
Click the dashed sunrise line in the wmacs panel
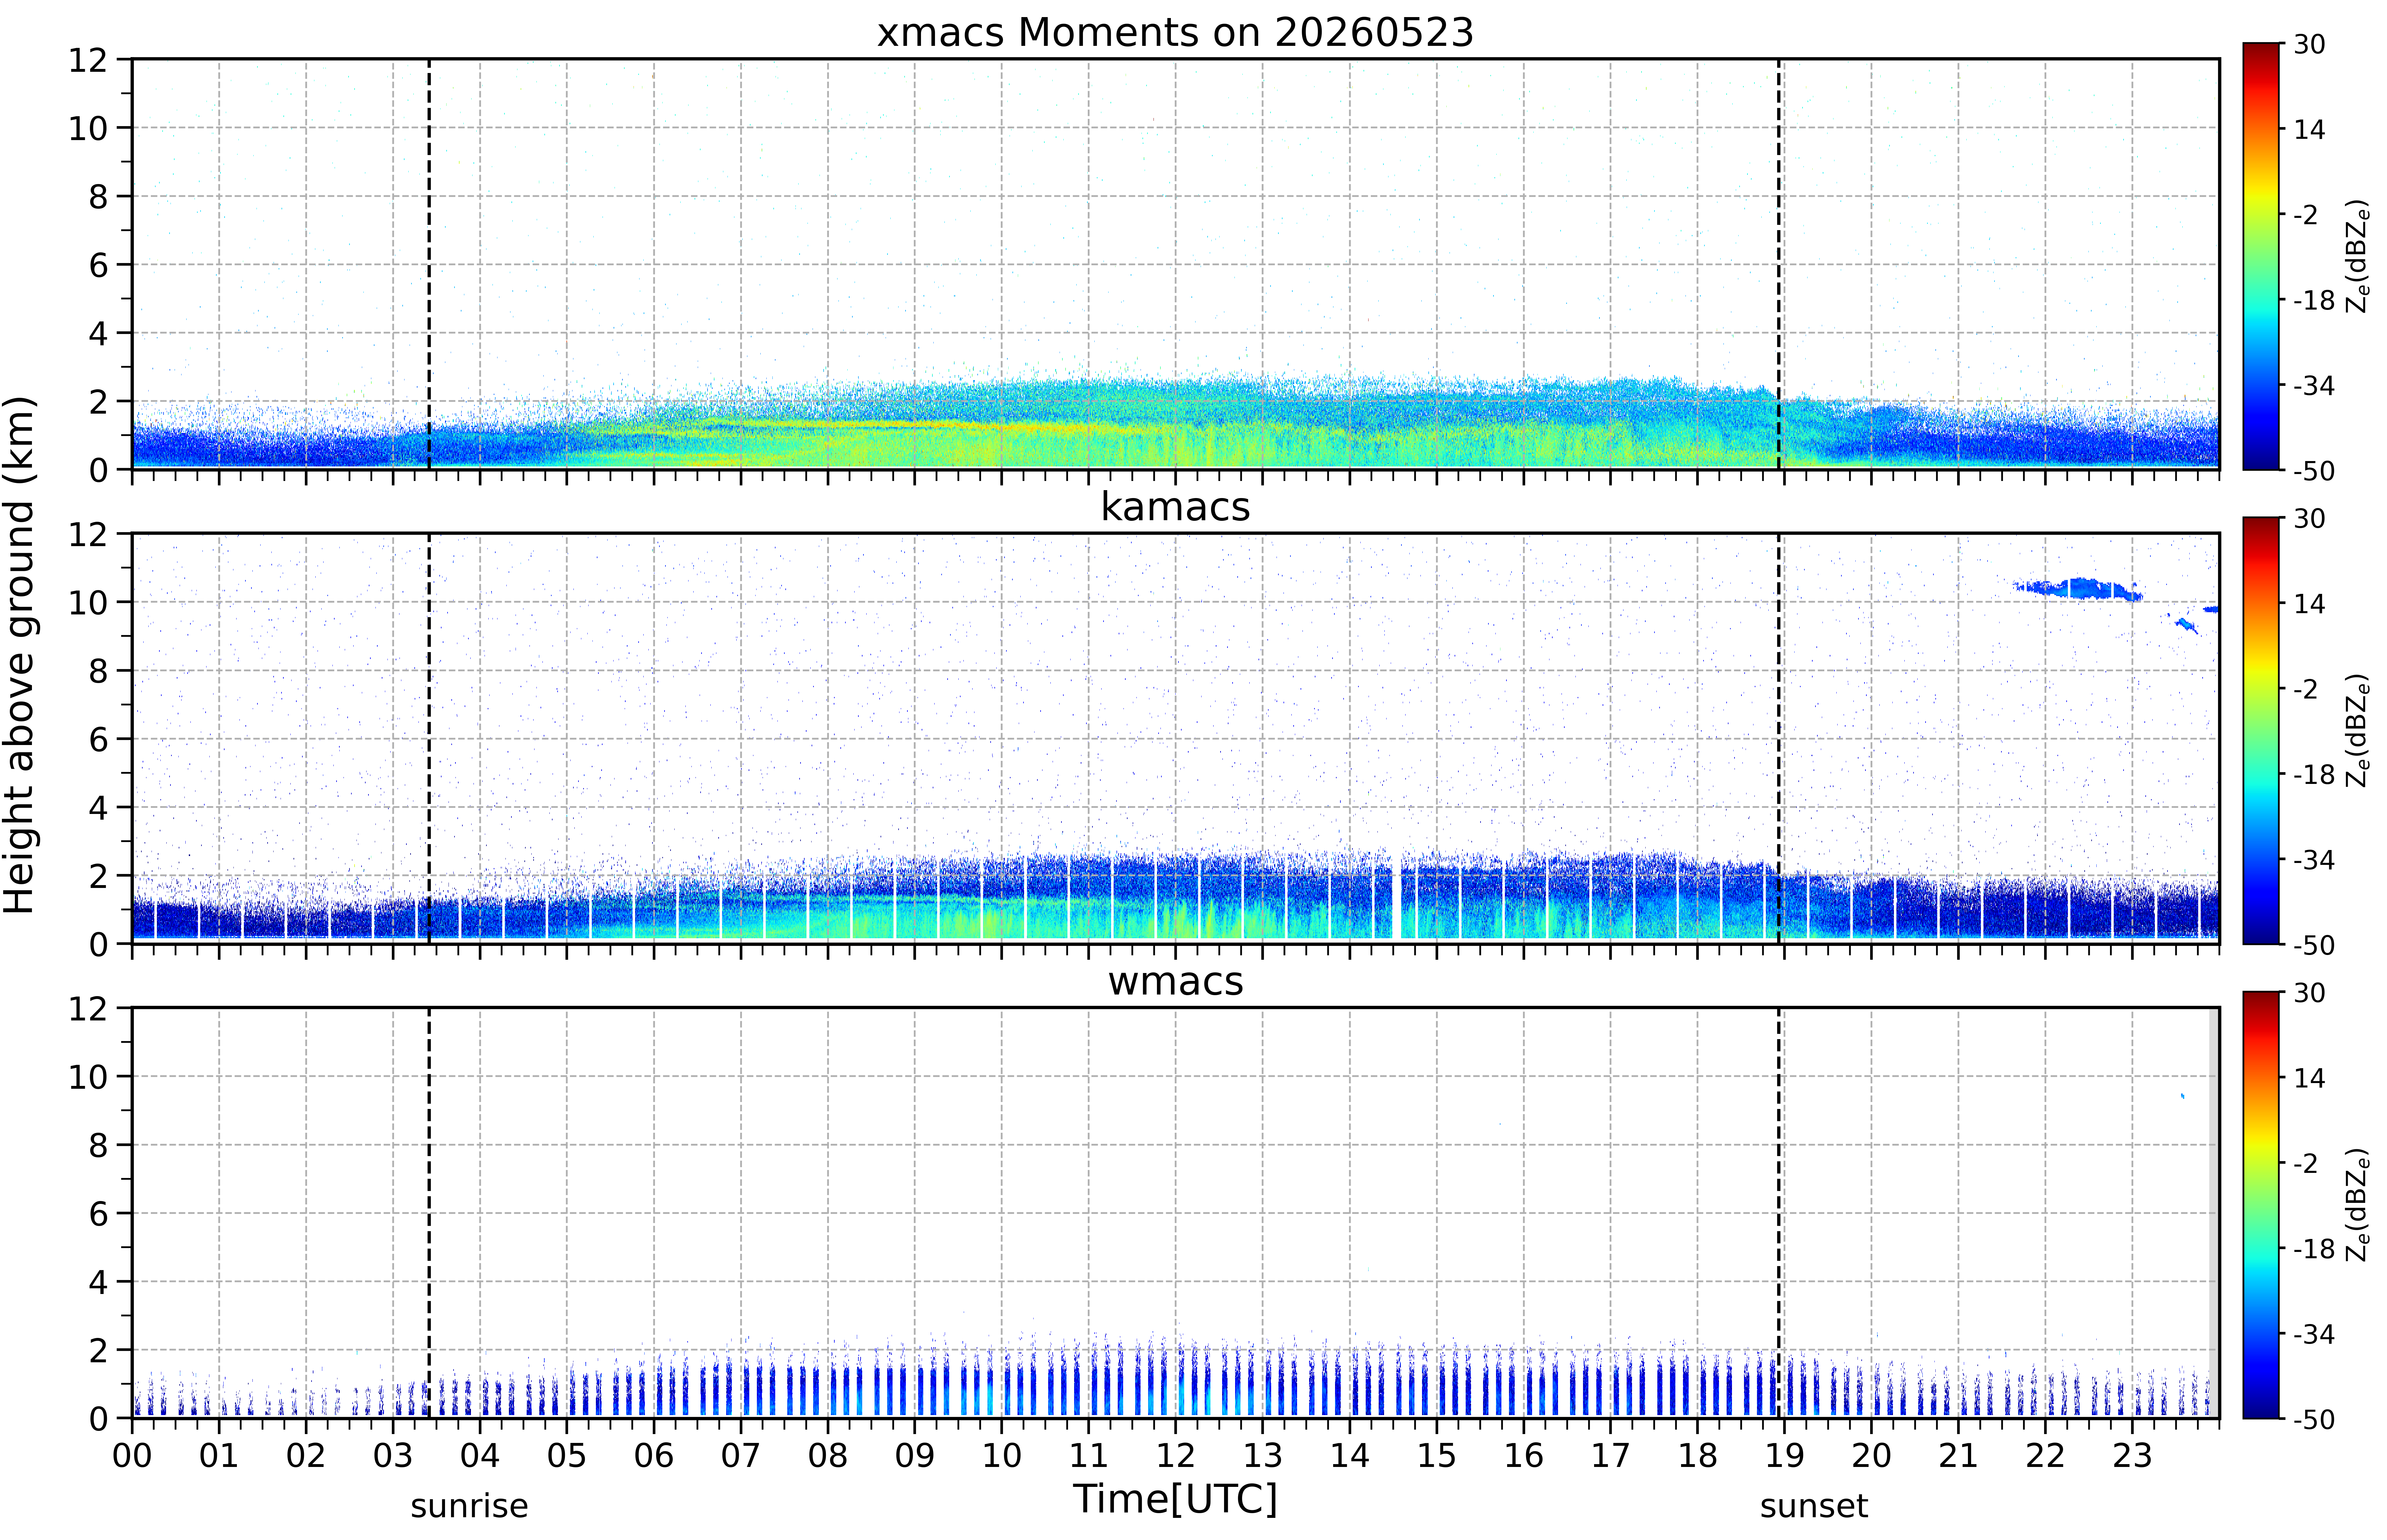point(429,1213)
